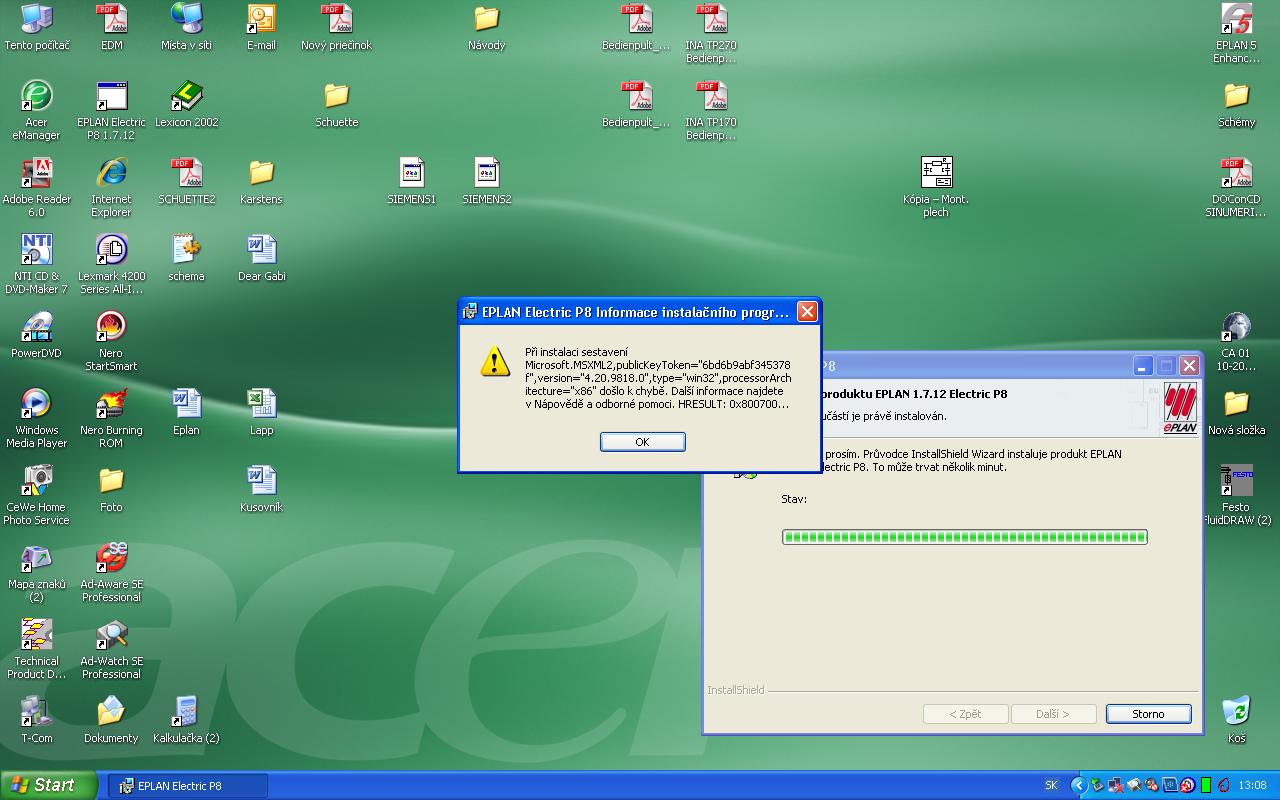Viewport: 1280px width, 800px height.
Task: Expand hidden system tray icons
Action: pos(1079,786)
